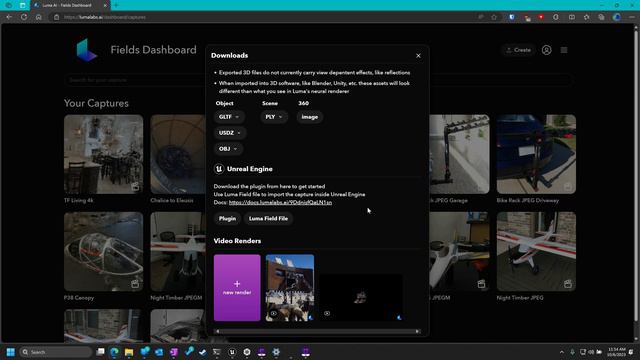Open the user account icon
This screenshot has width=640, height=360.
click(547, 50)
